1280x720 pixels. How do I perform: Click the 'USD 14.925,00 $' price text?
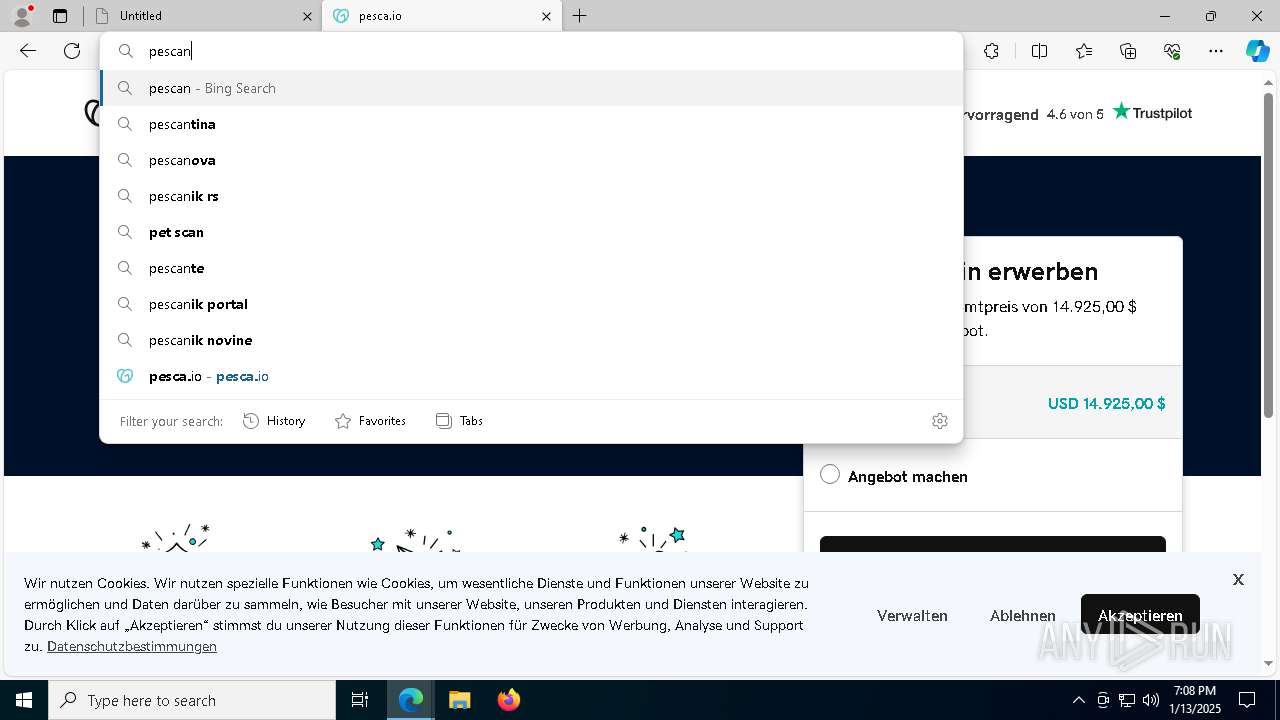[1106, 404]
